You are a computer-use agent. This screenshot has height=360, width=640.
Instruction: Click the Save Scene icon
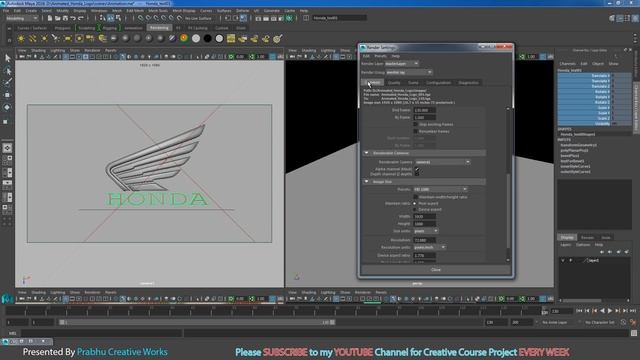tap(65, 18)
